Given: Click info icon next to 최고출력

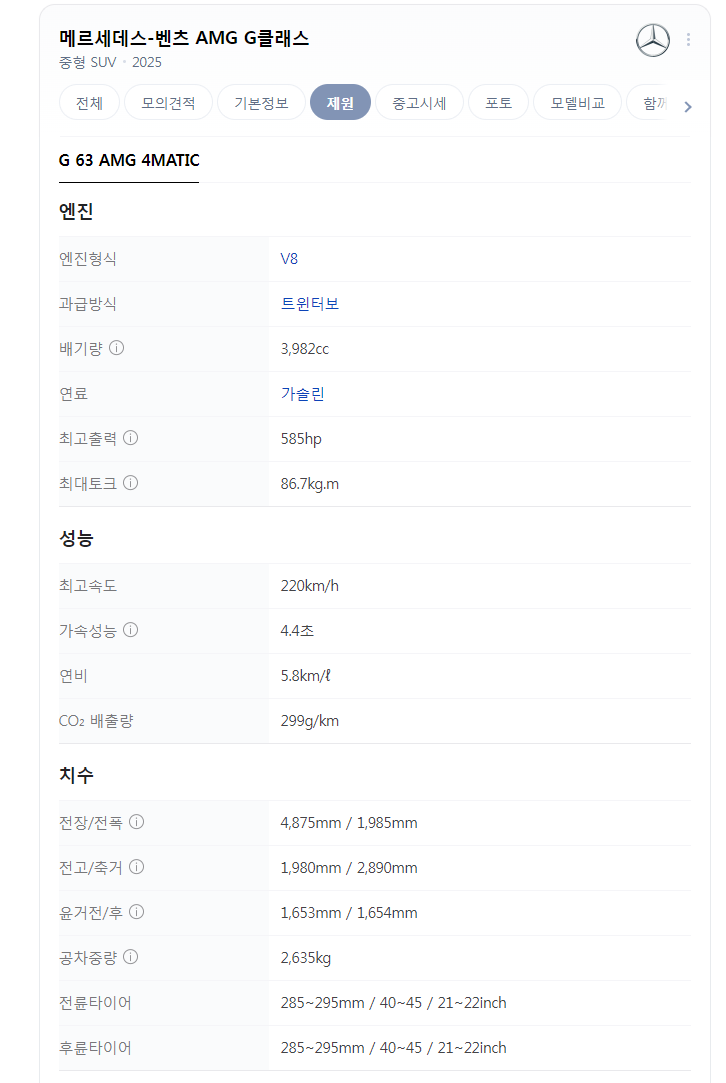Looking at the screenshot, I should [x=131, y=438].
